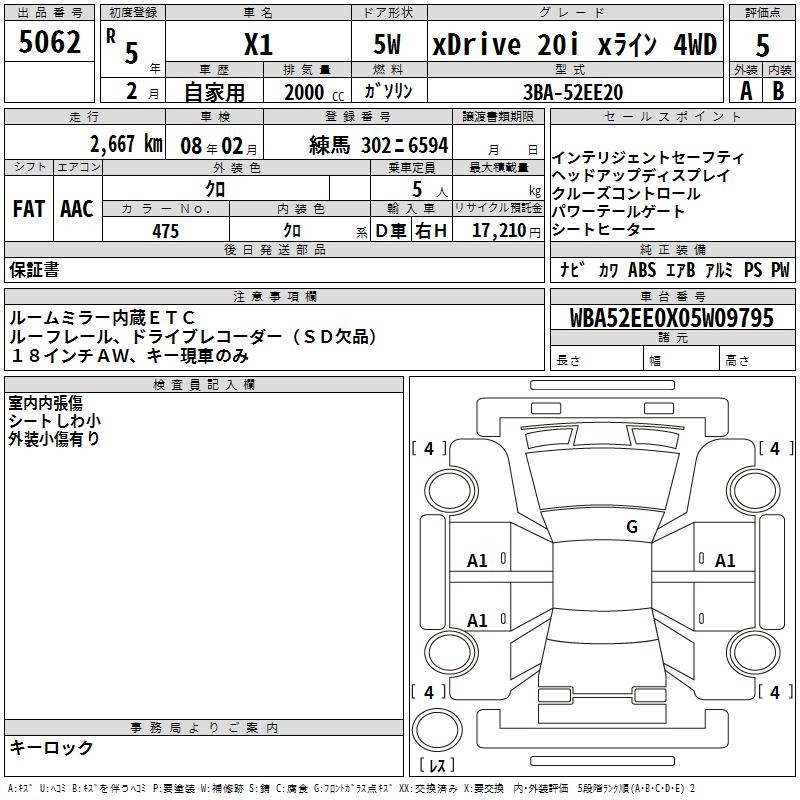The image size is (800, 800).
Task: Click the 保証書 later-shipped item
Action: [x=34, y=270]
